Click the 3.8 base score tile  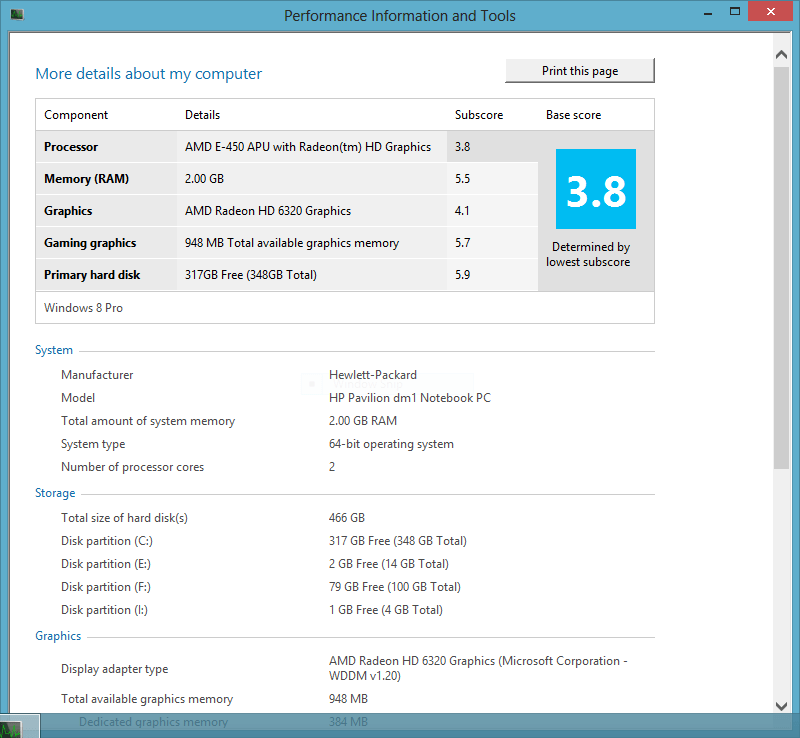pyautogui.click(x=595, y=189)
